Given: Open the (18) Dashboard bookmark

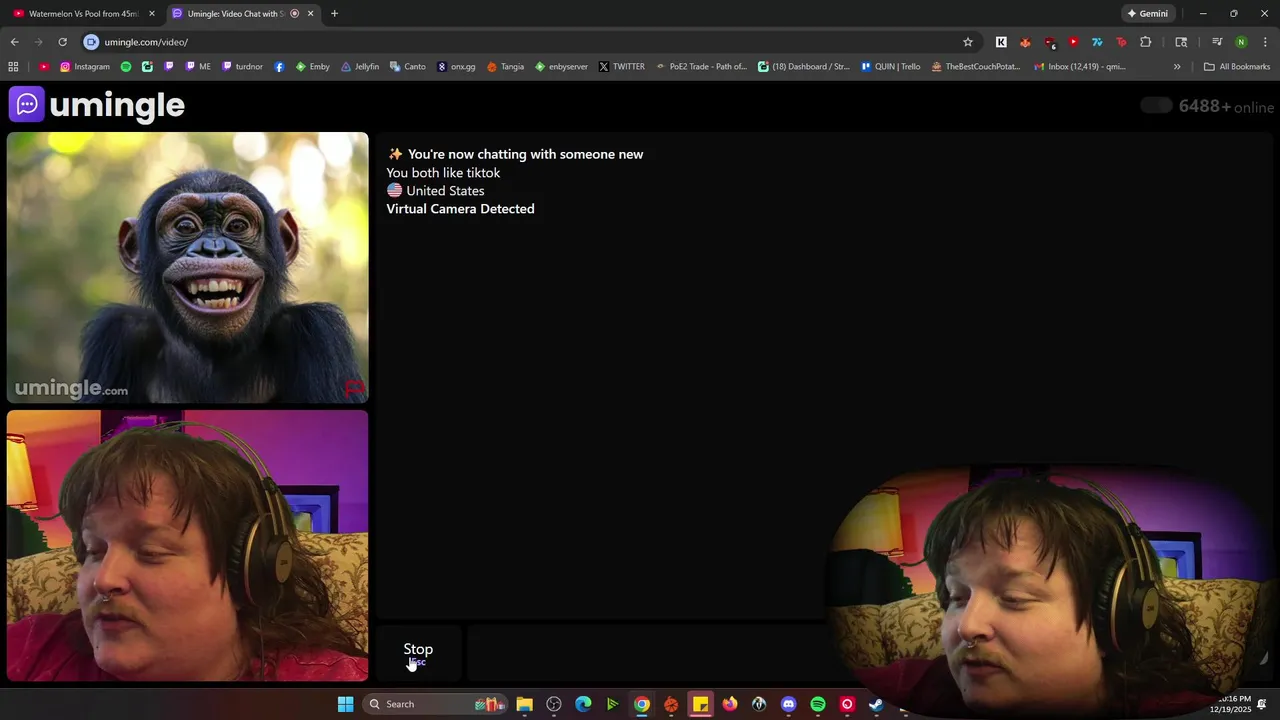Looking at the screenshot, I should (x=804, y=67).
